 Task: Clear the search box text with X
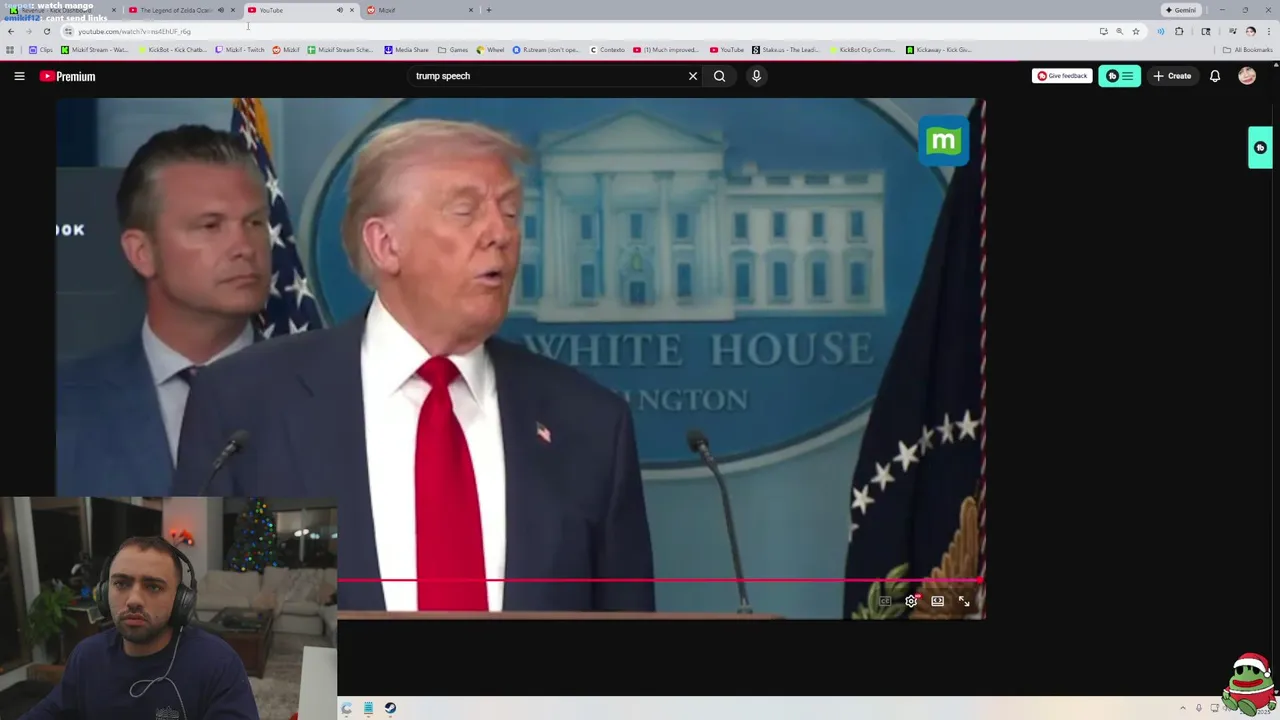coord(693,76)
